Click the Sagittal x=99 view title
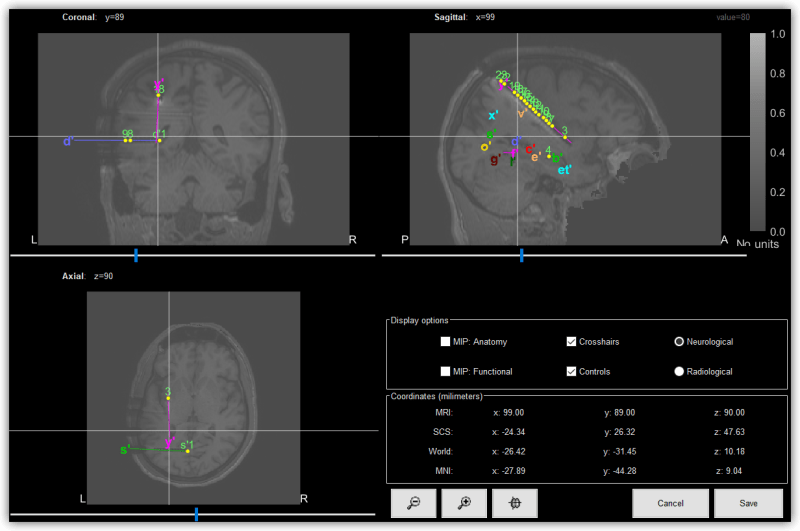This screenshot has width=800, height=531. point(464,17)
